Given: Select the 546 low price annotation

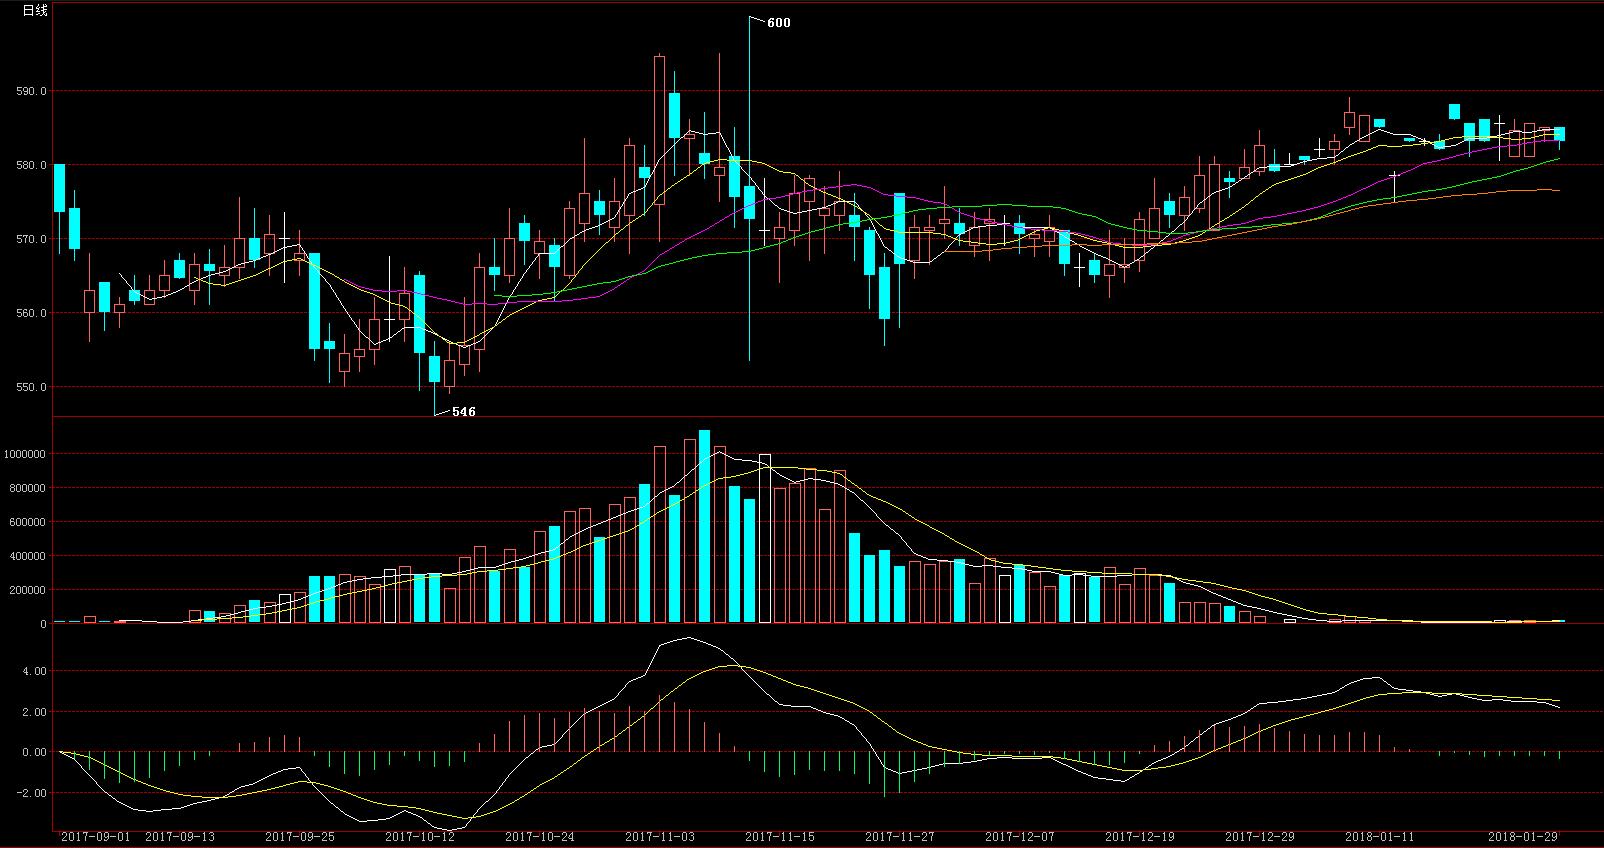Looking at the screenshot, I should point(464,412).
